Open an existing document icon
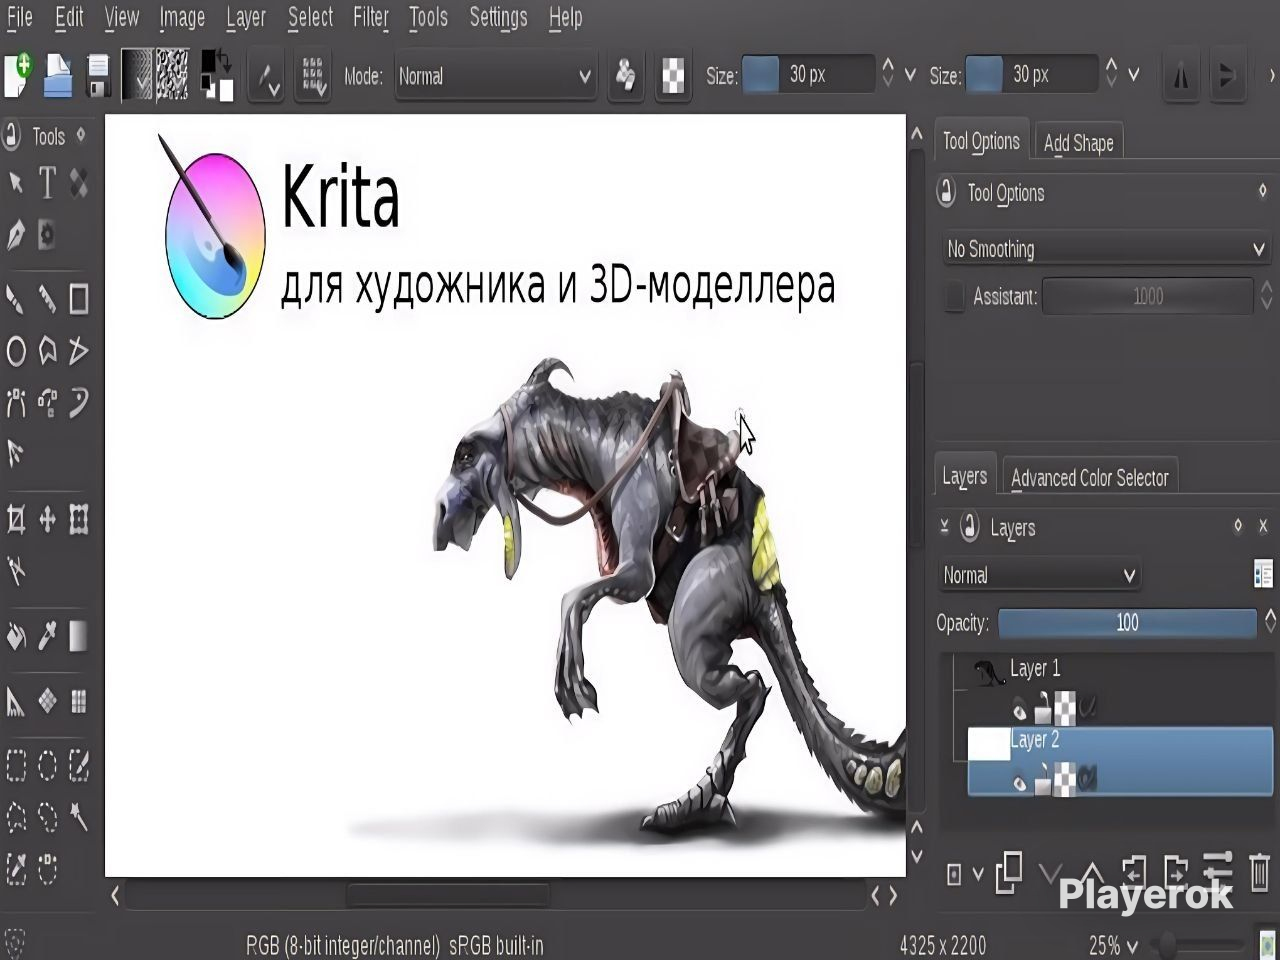1280x960 pixels. tap(58, 76)
